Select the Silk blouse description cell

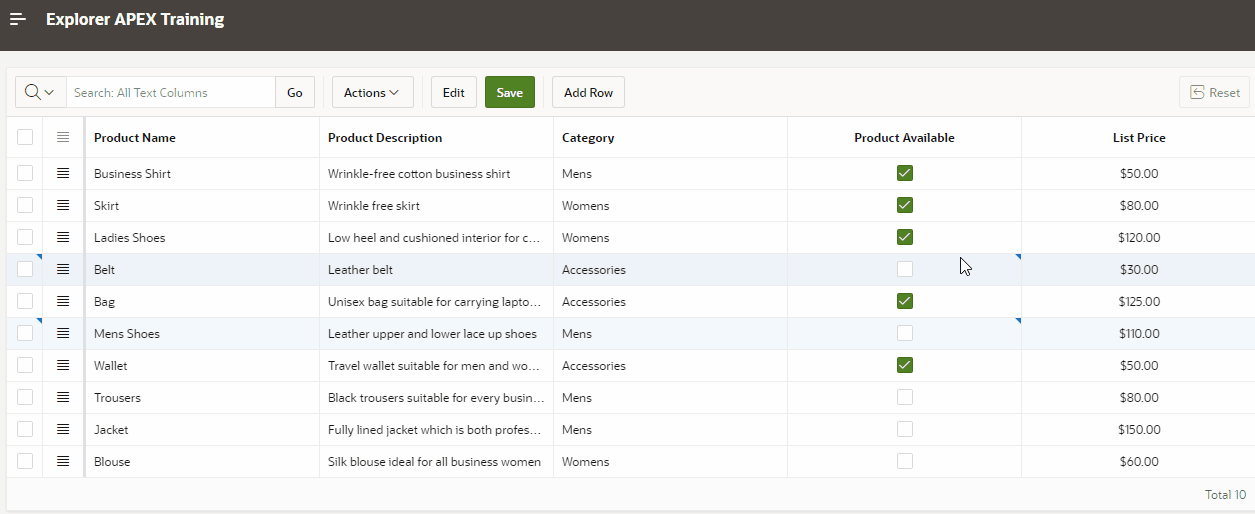point(437,461)
